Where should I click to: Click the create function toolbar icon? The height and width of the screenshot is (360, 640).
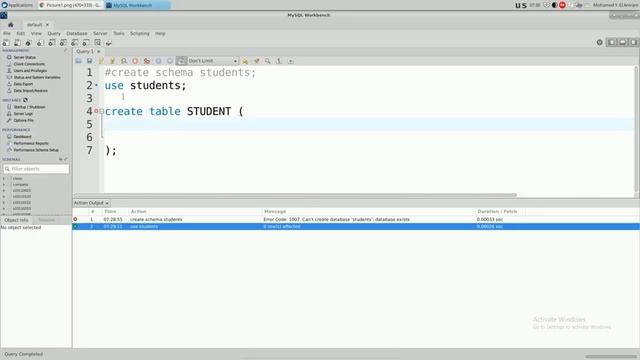tap(86, 42)
